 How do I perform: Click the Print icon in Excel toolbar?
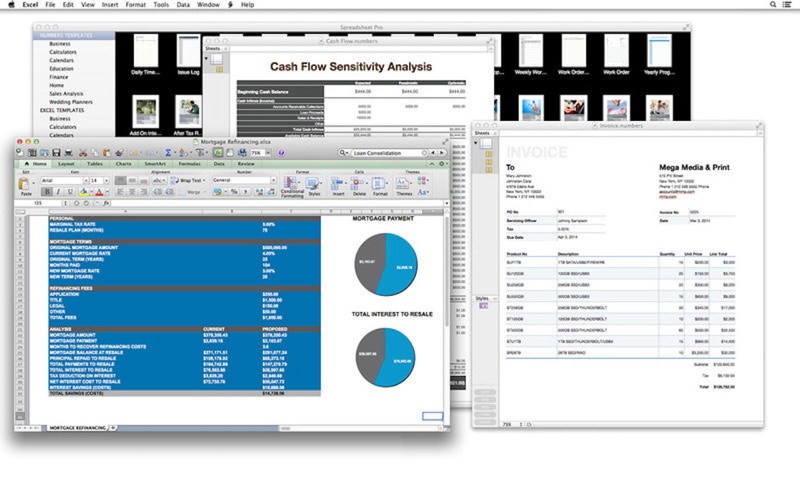click(x=68, y=153)
